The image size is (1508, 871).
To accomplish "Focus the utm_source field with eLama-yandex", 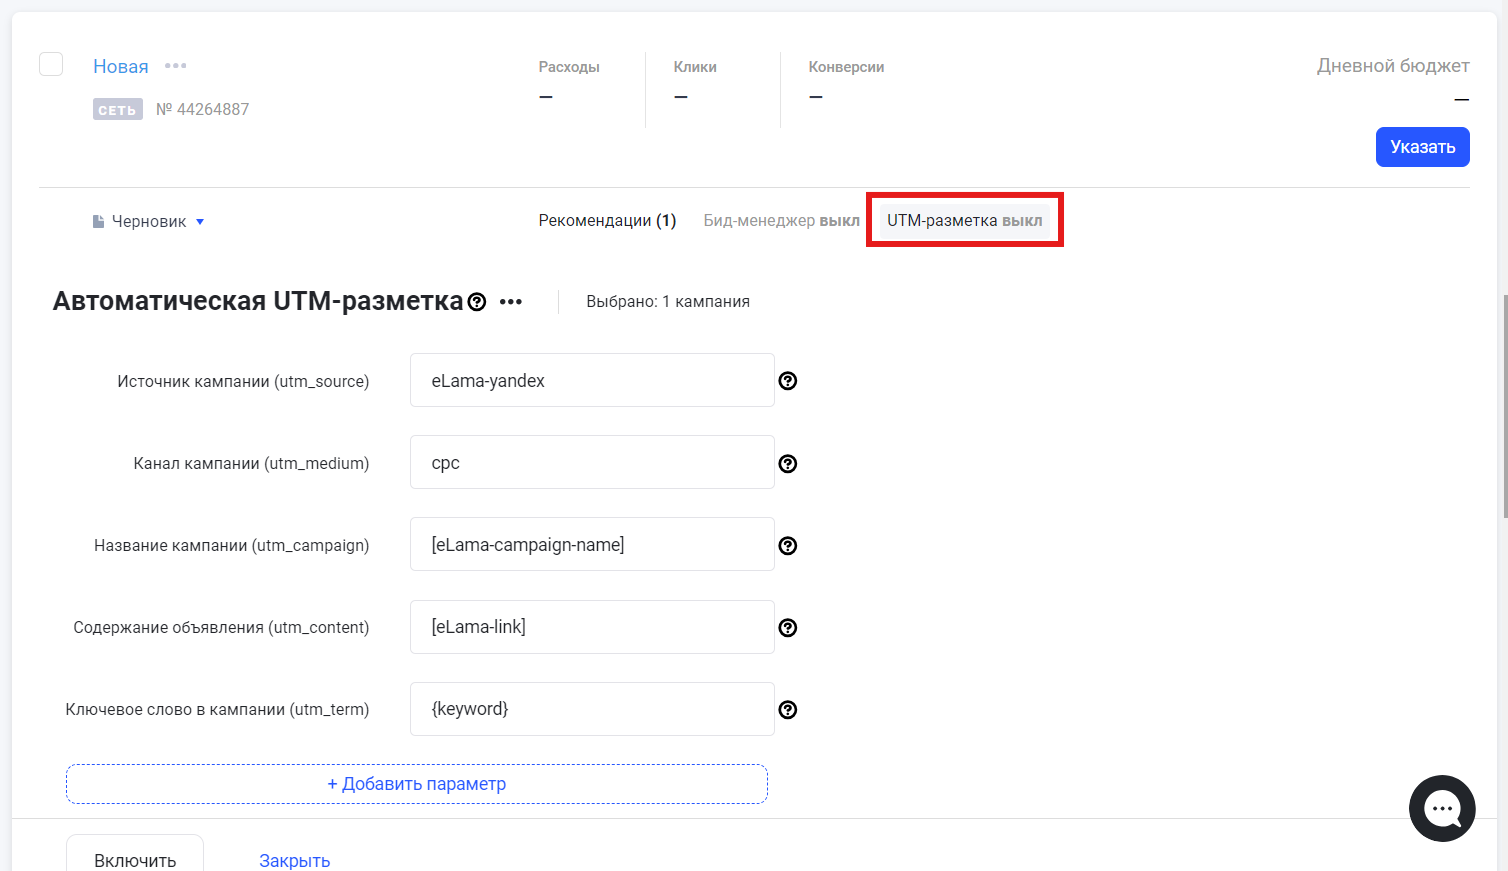I will pyautogui.click(x=592, y=380).
